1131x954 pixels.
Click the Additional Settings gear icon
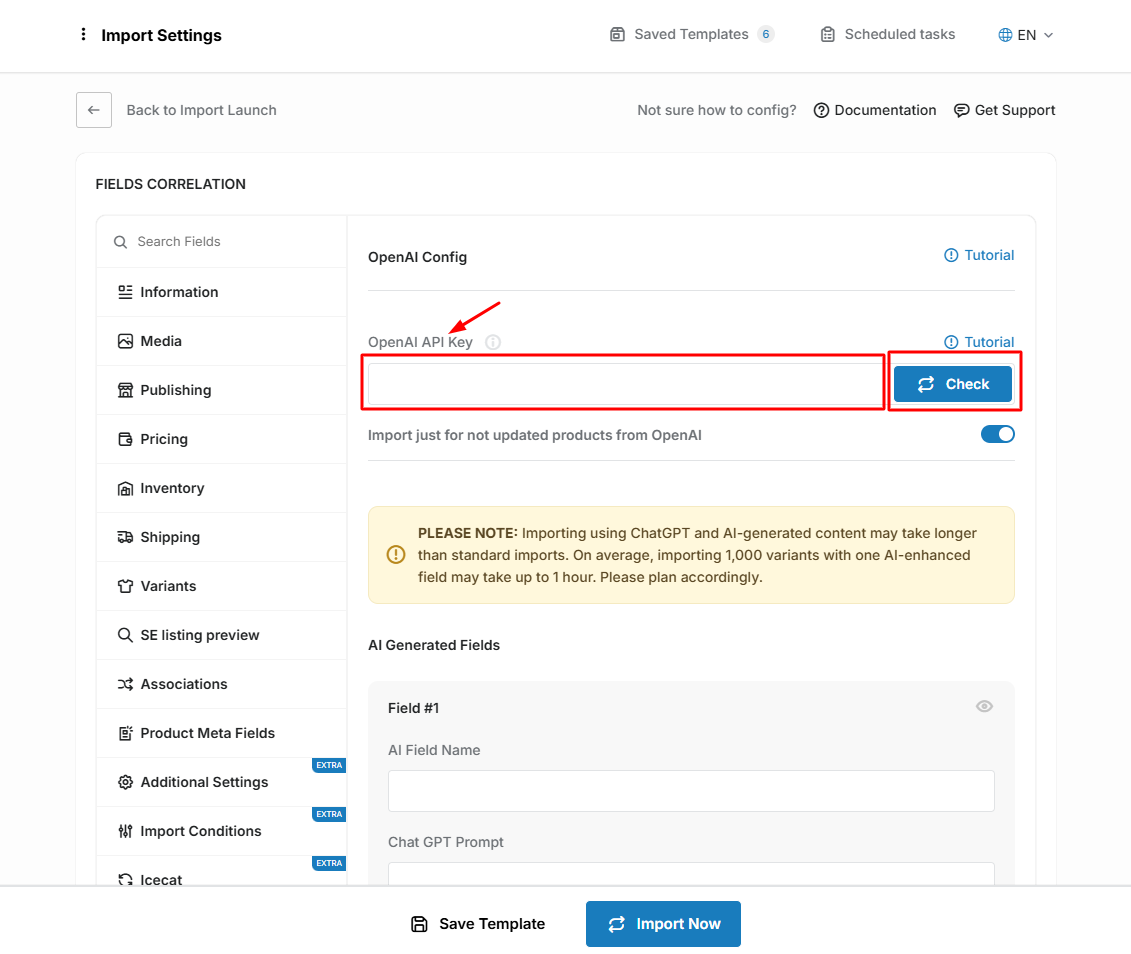(126, 782)
